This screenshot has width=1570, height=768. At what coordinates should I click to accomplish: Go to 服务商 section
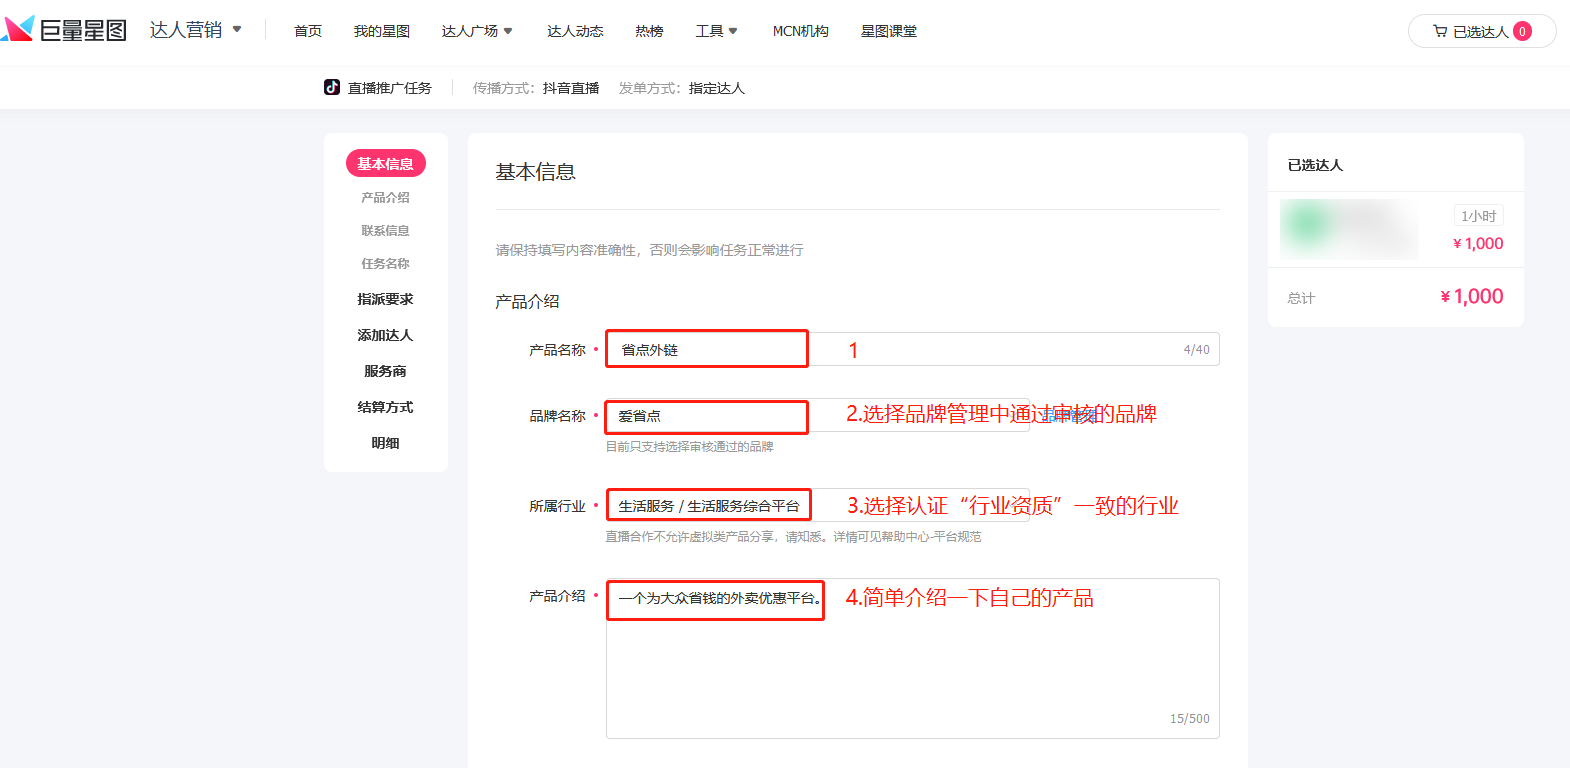(386, 371)
